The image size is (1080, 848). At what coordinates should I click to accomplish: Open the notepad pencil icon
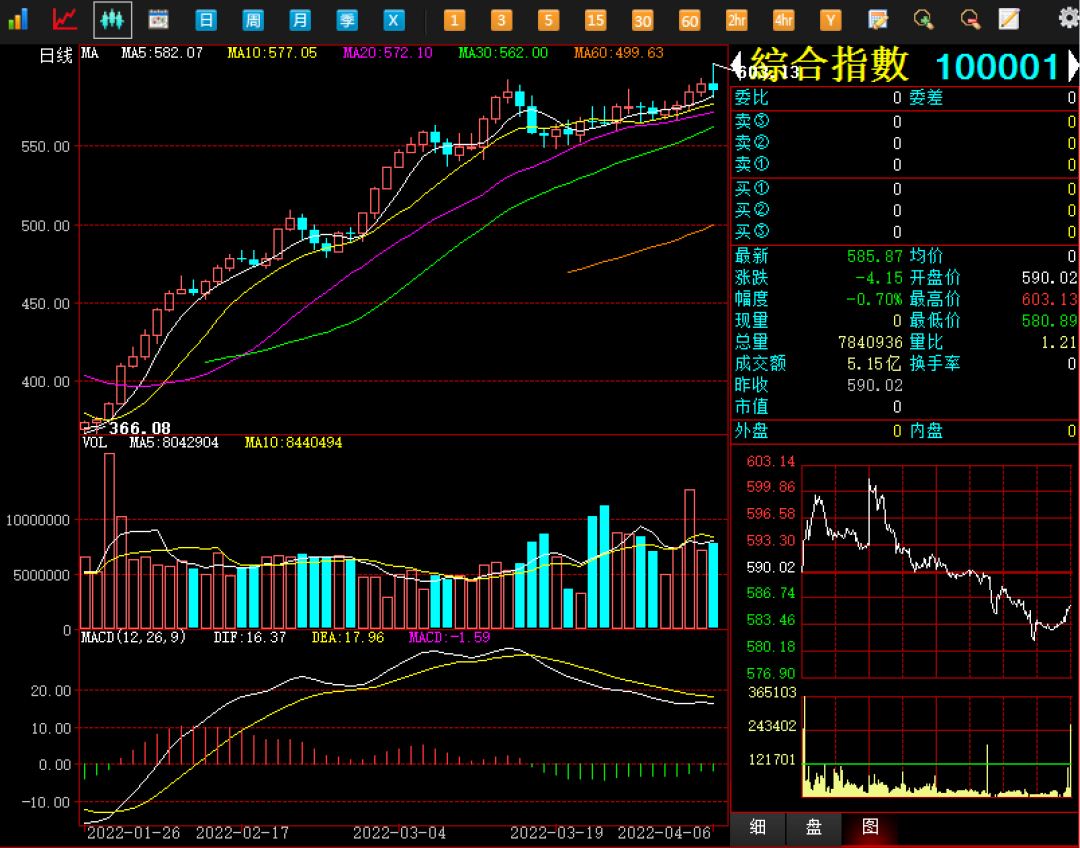click(x=1009, y=19)
